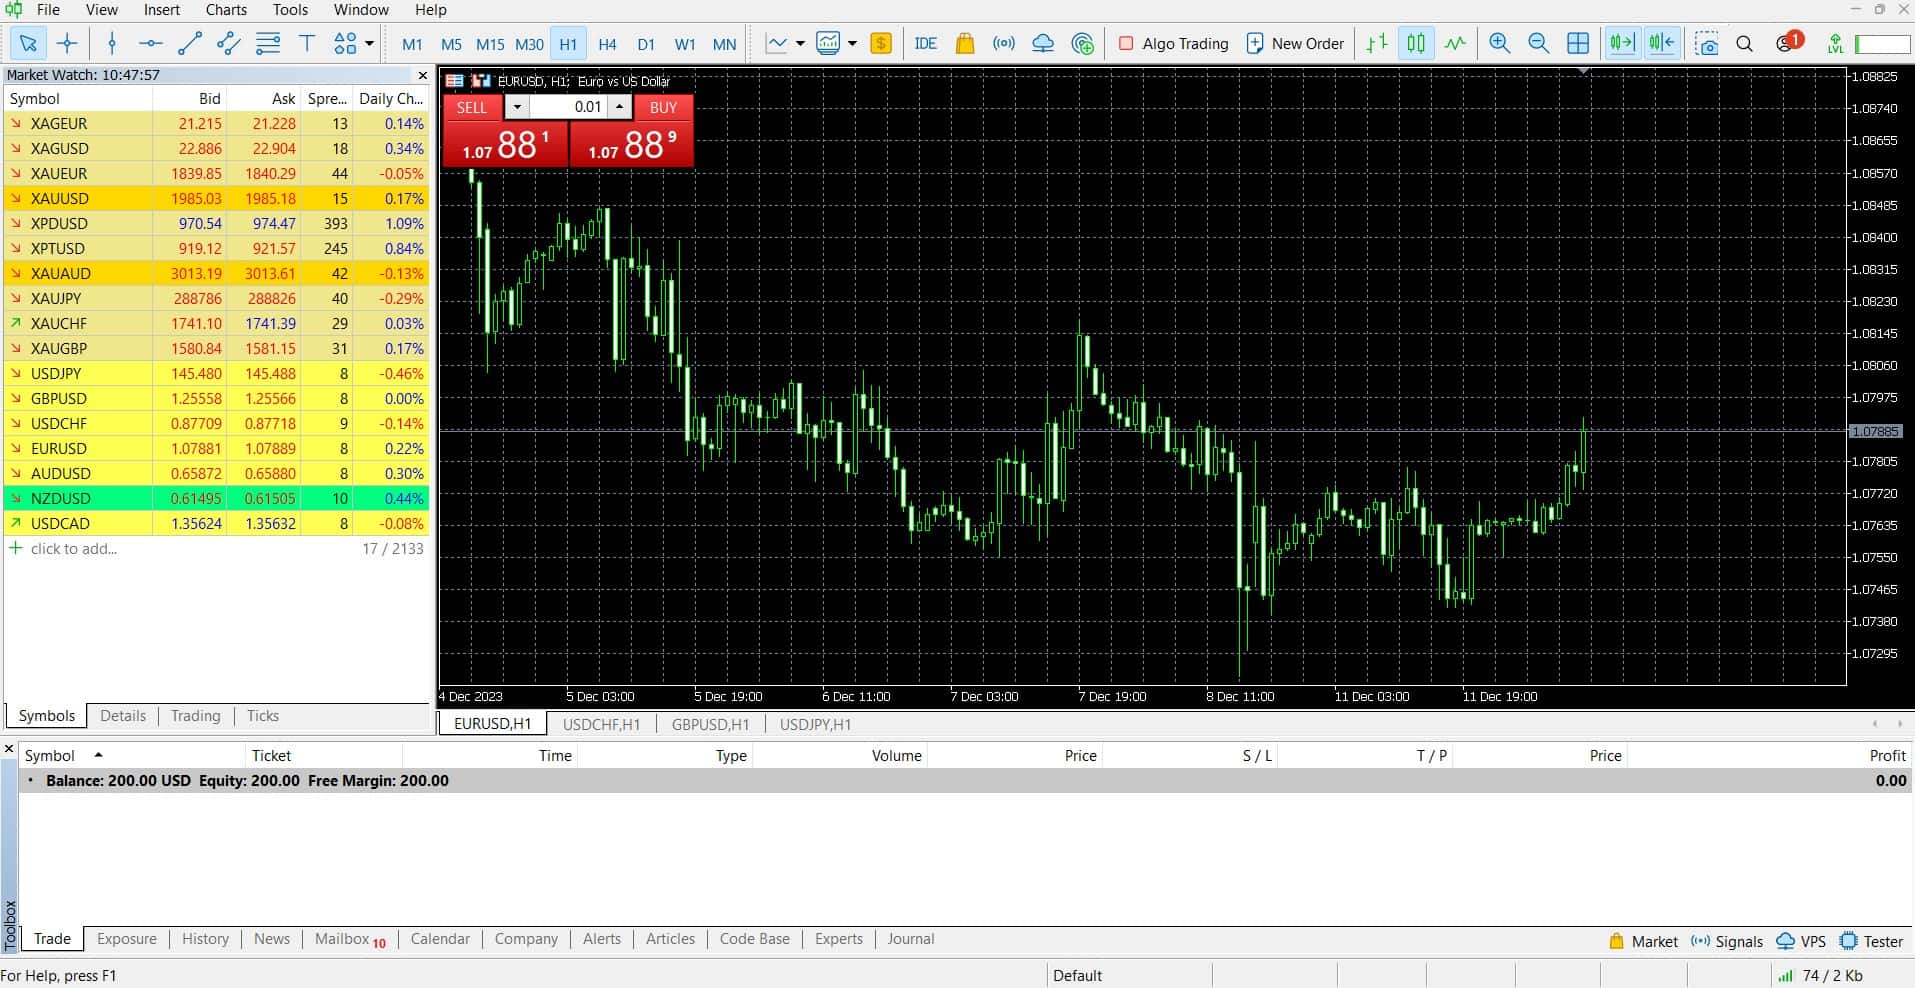The image size is (1915, 988).
Task: Draw a horizontal line on chart
Action: (x=151, y=43)
